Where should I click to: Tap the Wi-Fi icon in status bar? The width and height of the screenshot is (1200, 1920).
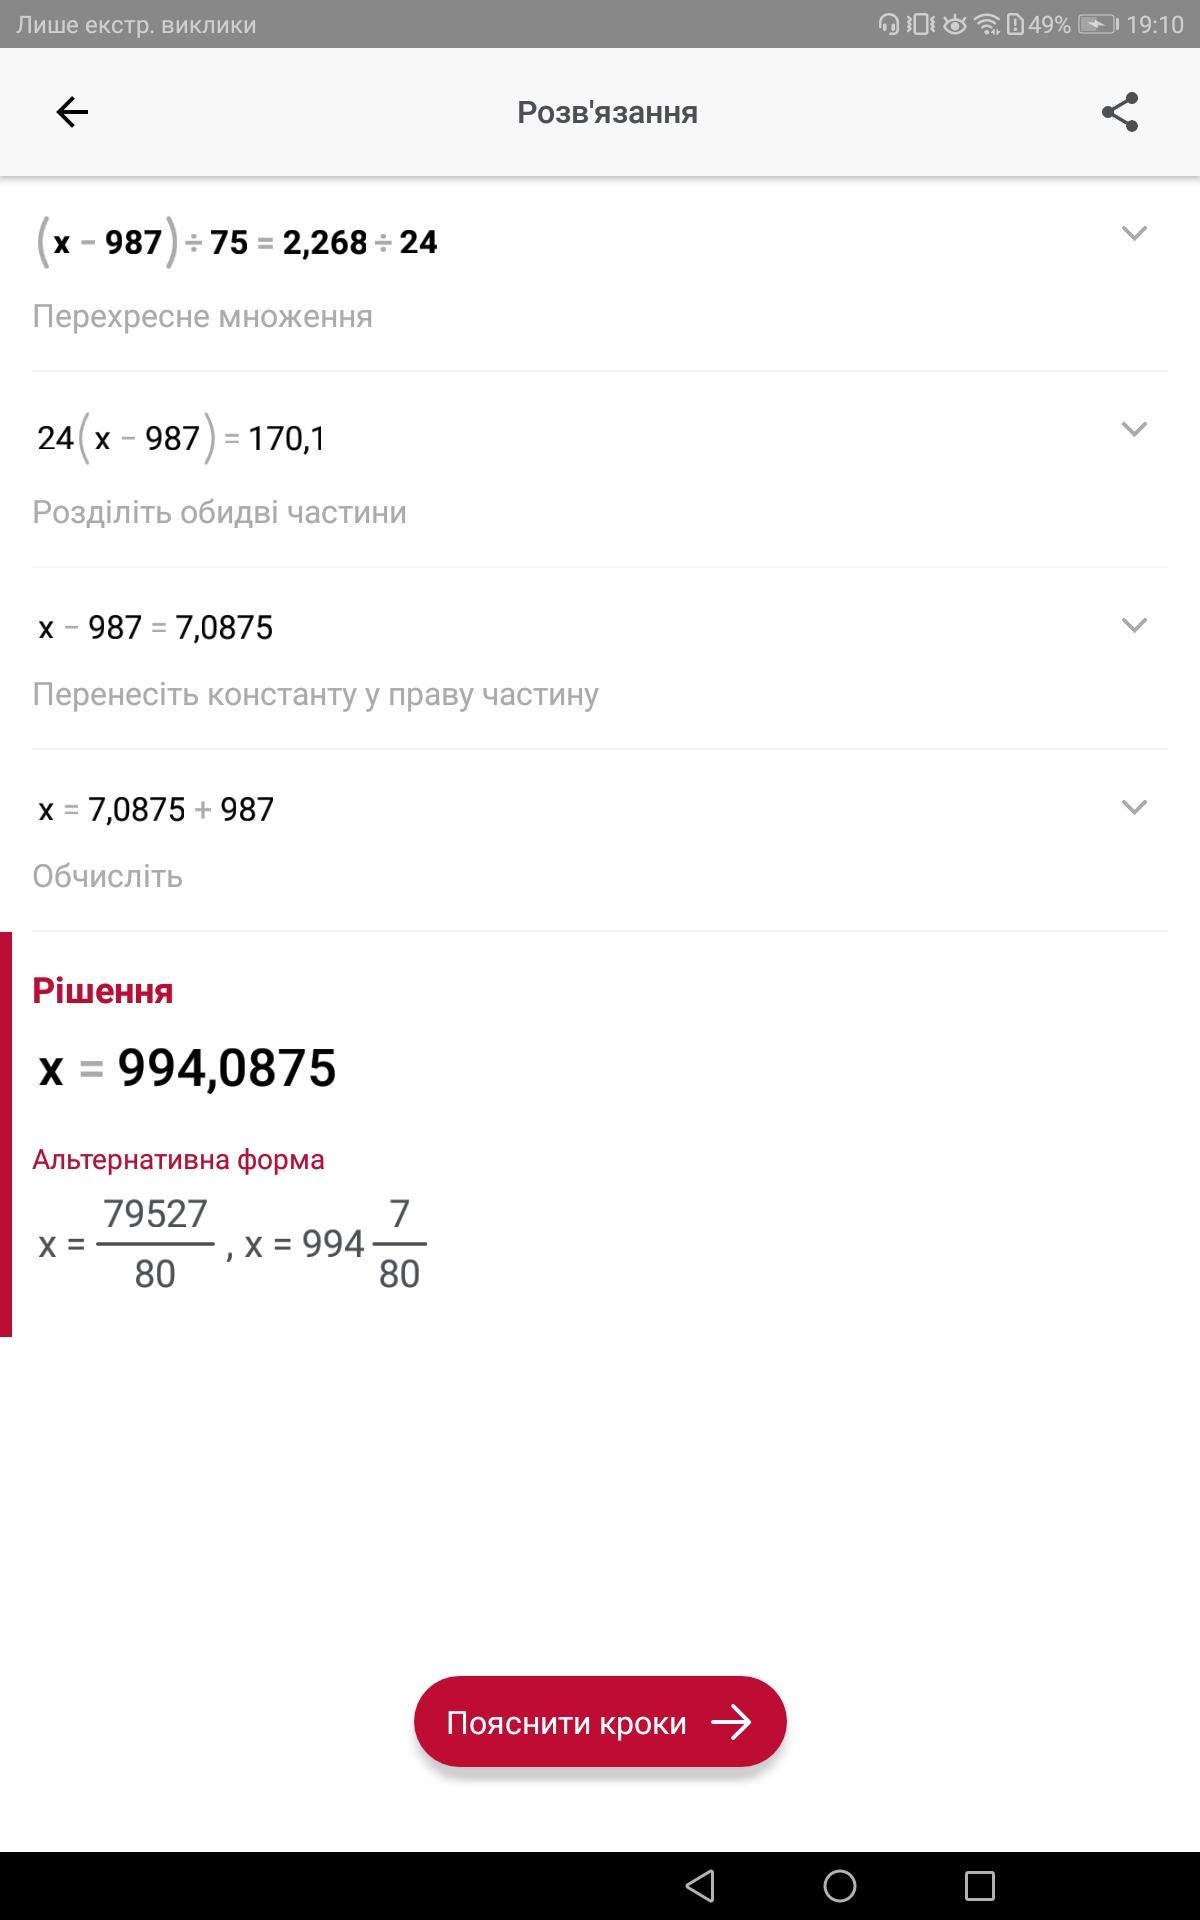click(x=988, y=24)
